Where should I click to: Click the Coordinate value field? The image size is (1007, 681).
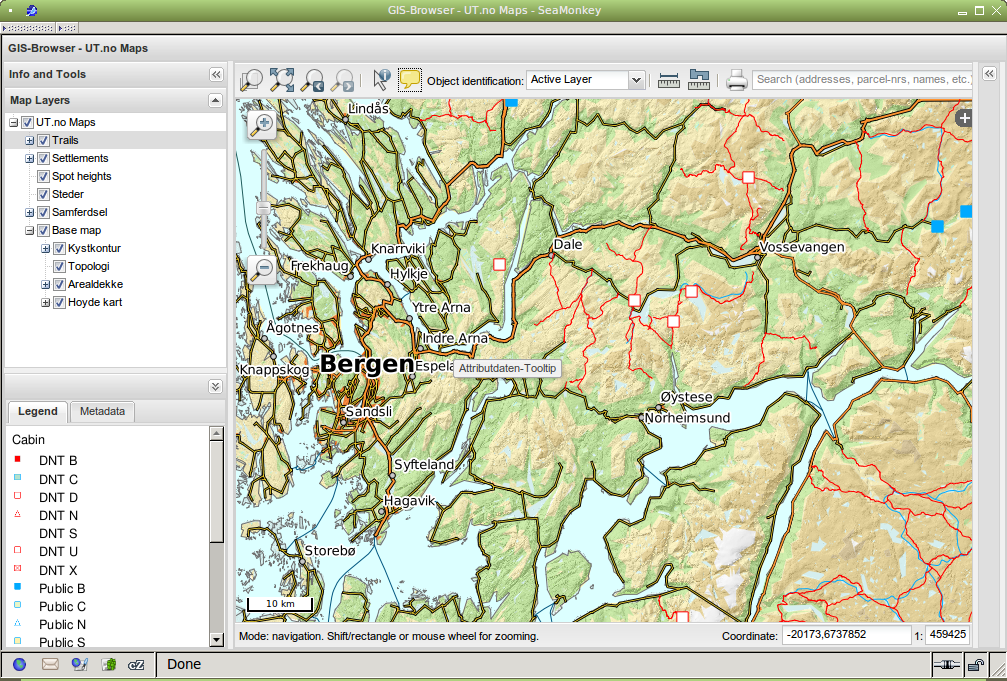tap(846, 635)
